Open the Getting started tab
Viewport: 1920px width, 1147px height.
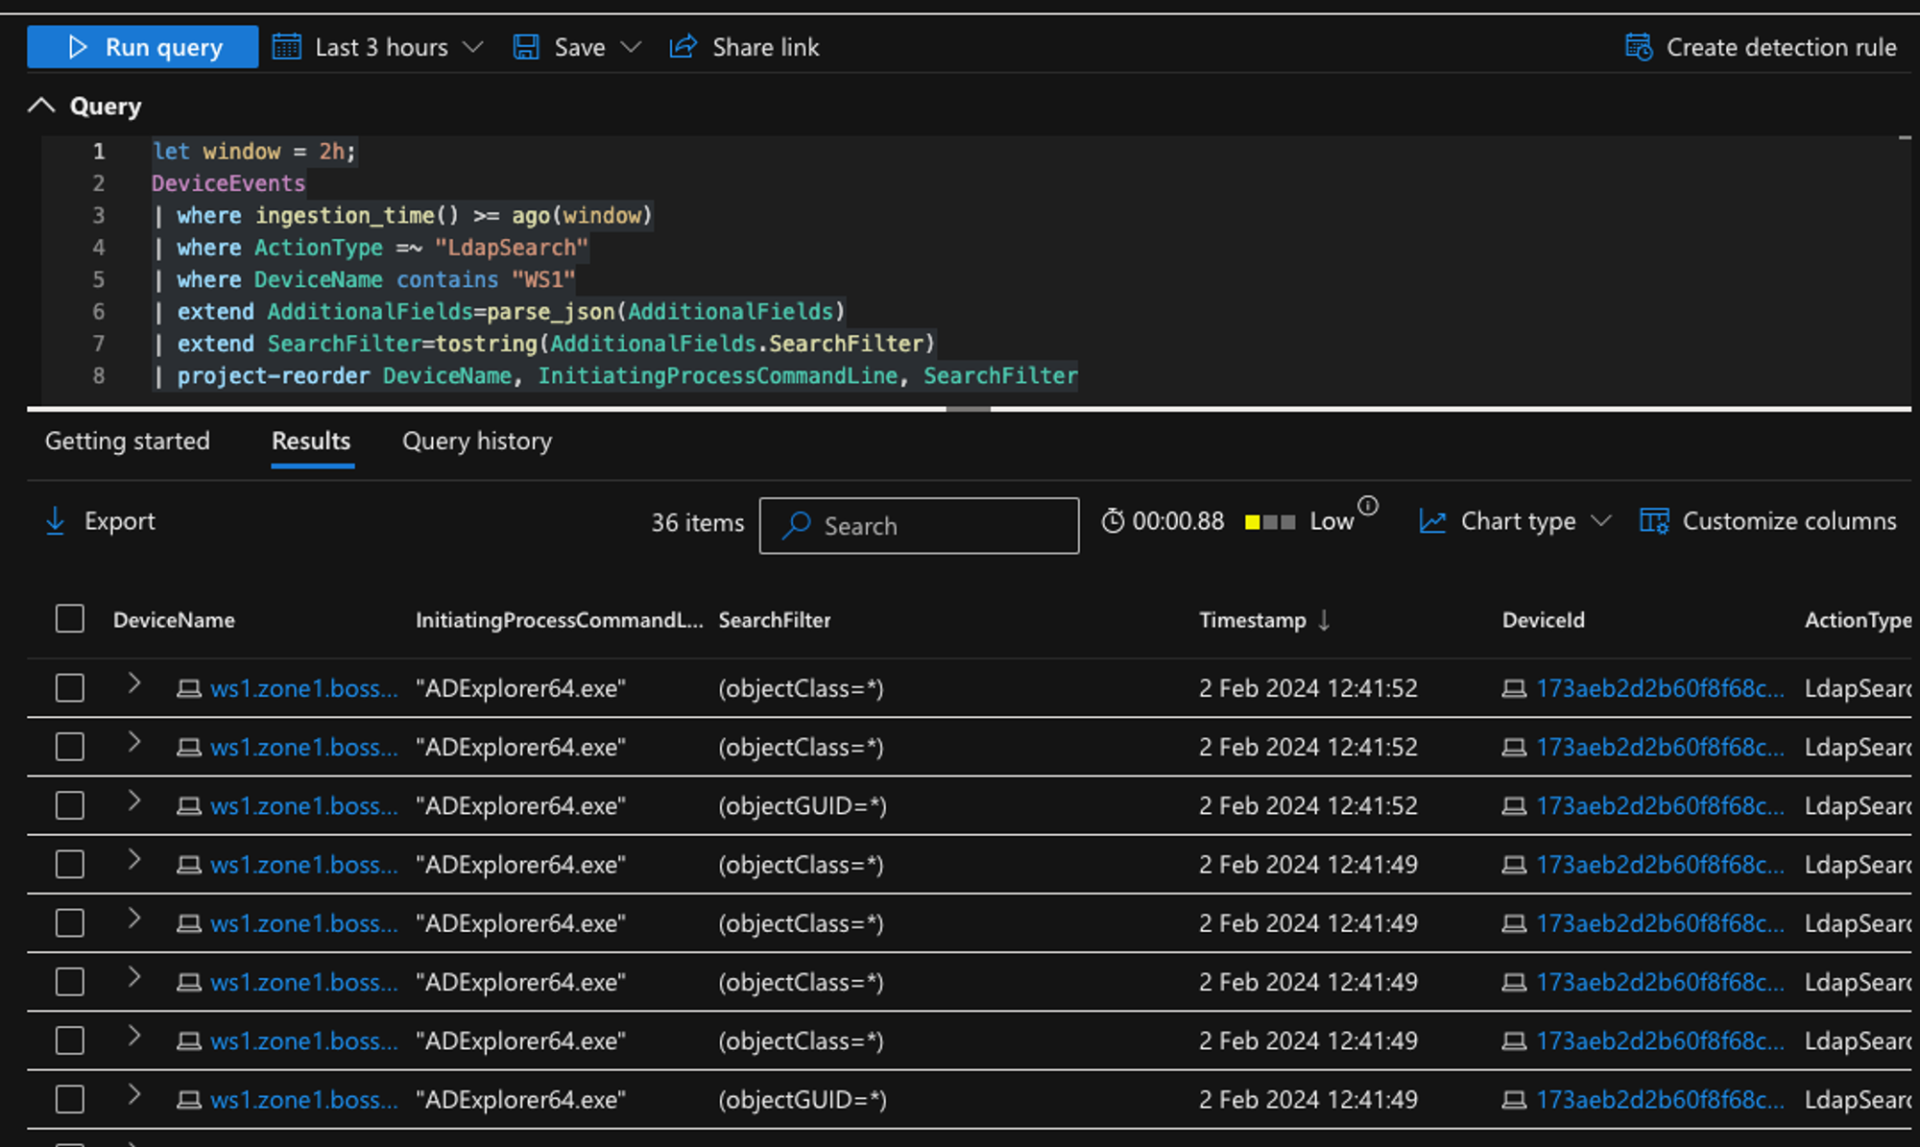tap(127, 441)
